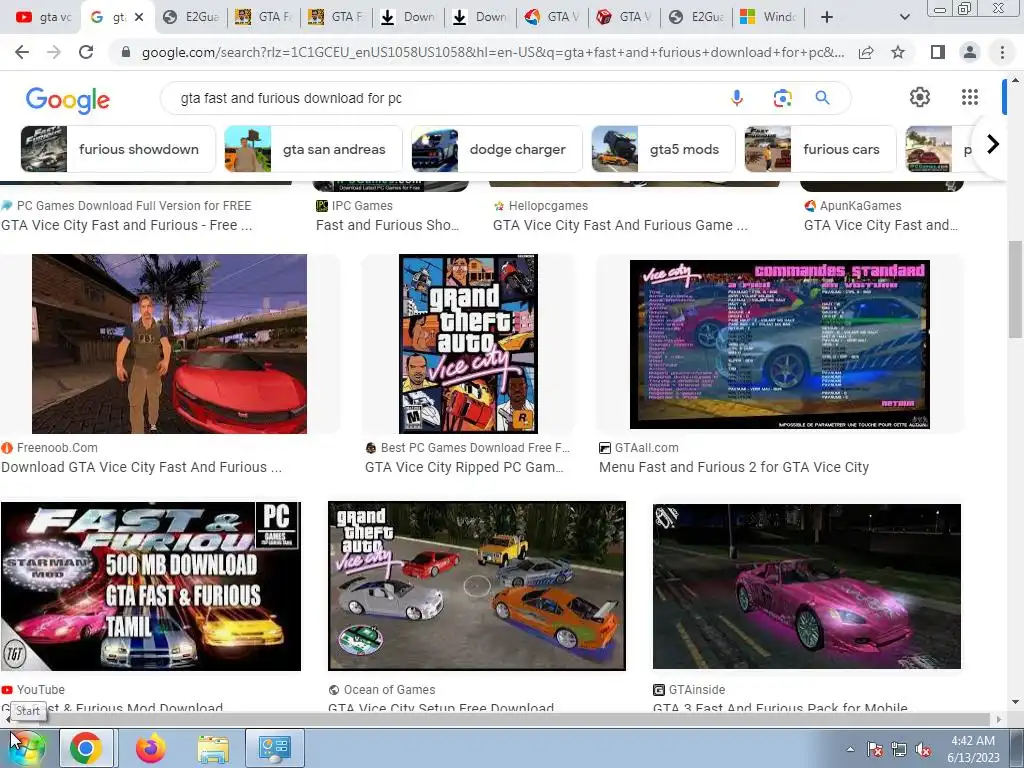Select the 'gta san andreas' suggestion chip
The width and height of the screenshot is (1024, 768).
[x=313, y=149]
